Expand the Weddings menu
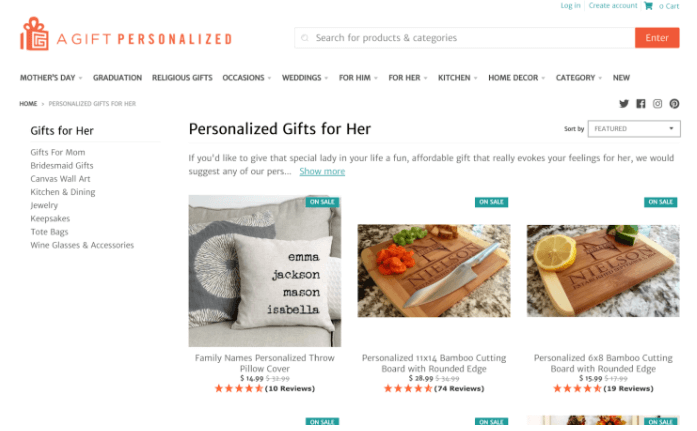This screenshot has width=697, height=431. [x=305, y=78]
